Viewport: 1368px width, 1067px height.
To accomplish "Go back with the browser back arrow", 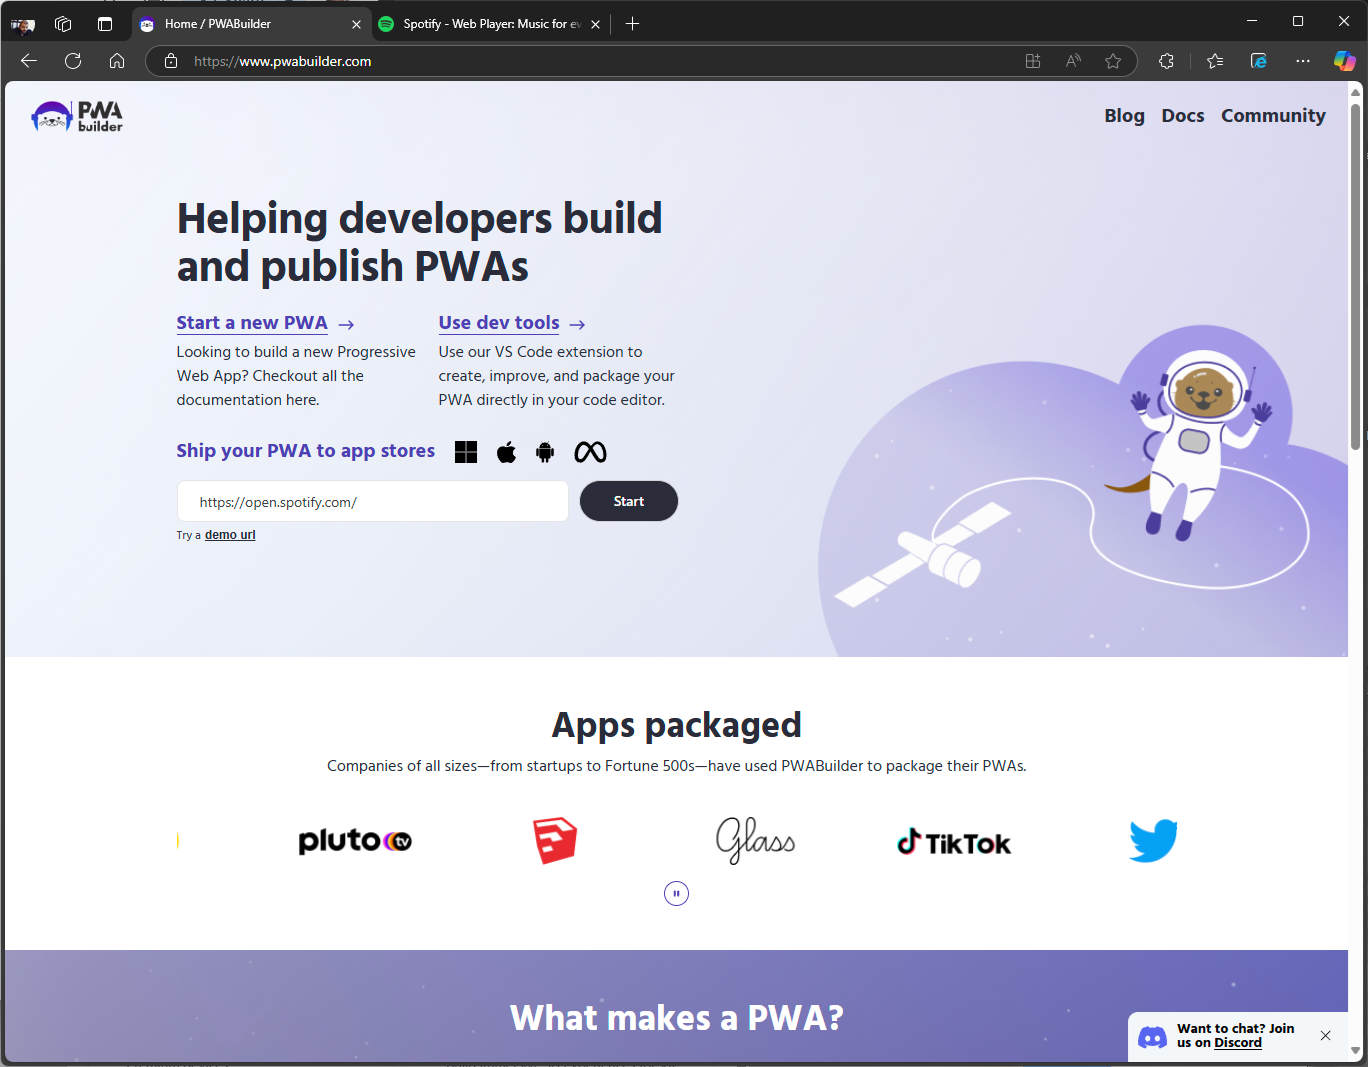I will pyautogui.click(x=29, y=61).
